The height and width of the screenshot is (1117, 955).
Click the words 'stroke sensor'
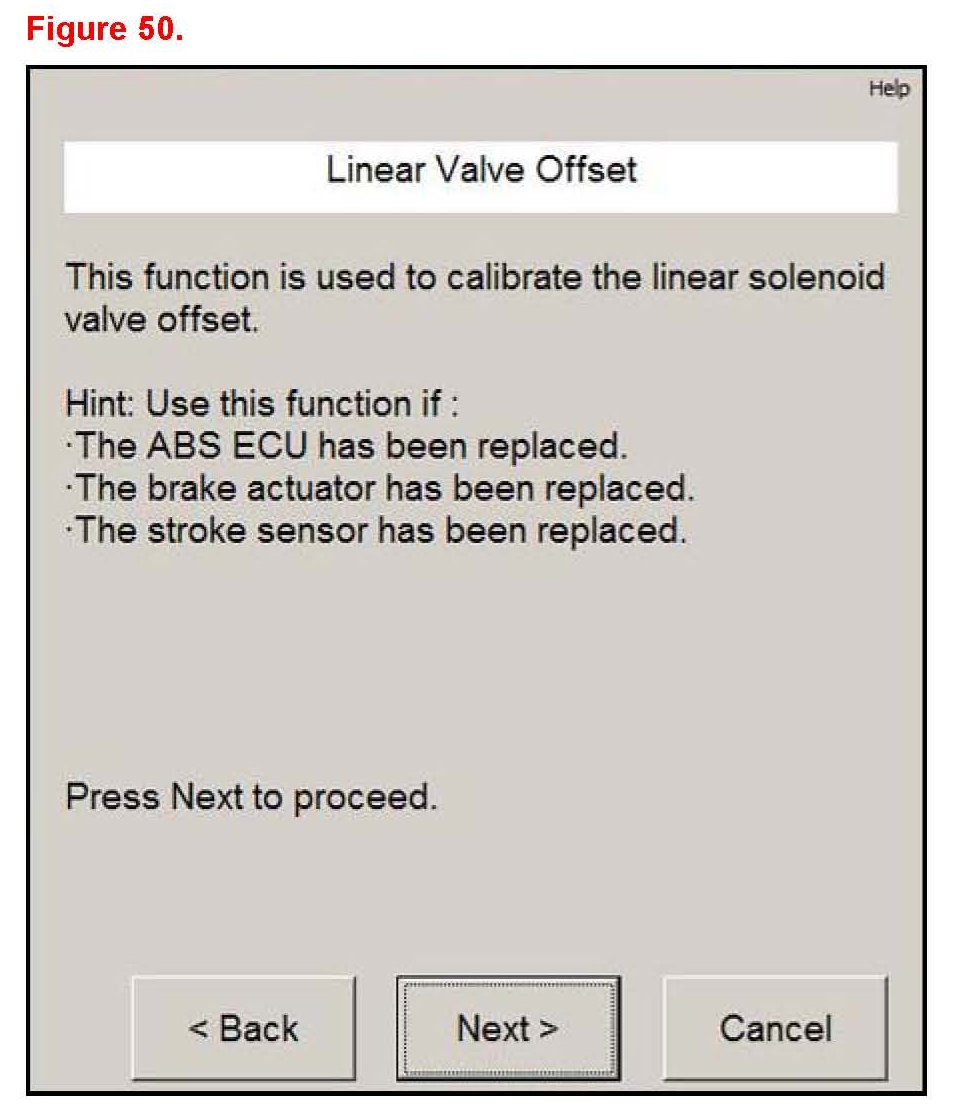(x=259, y=530)
